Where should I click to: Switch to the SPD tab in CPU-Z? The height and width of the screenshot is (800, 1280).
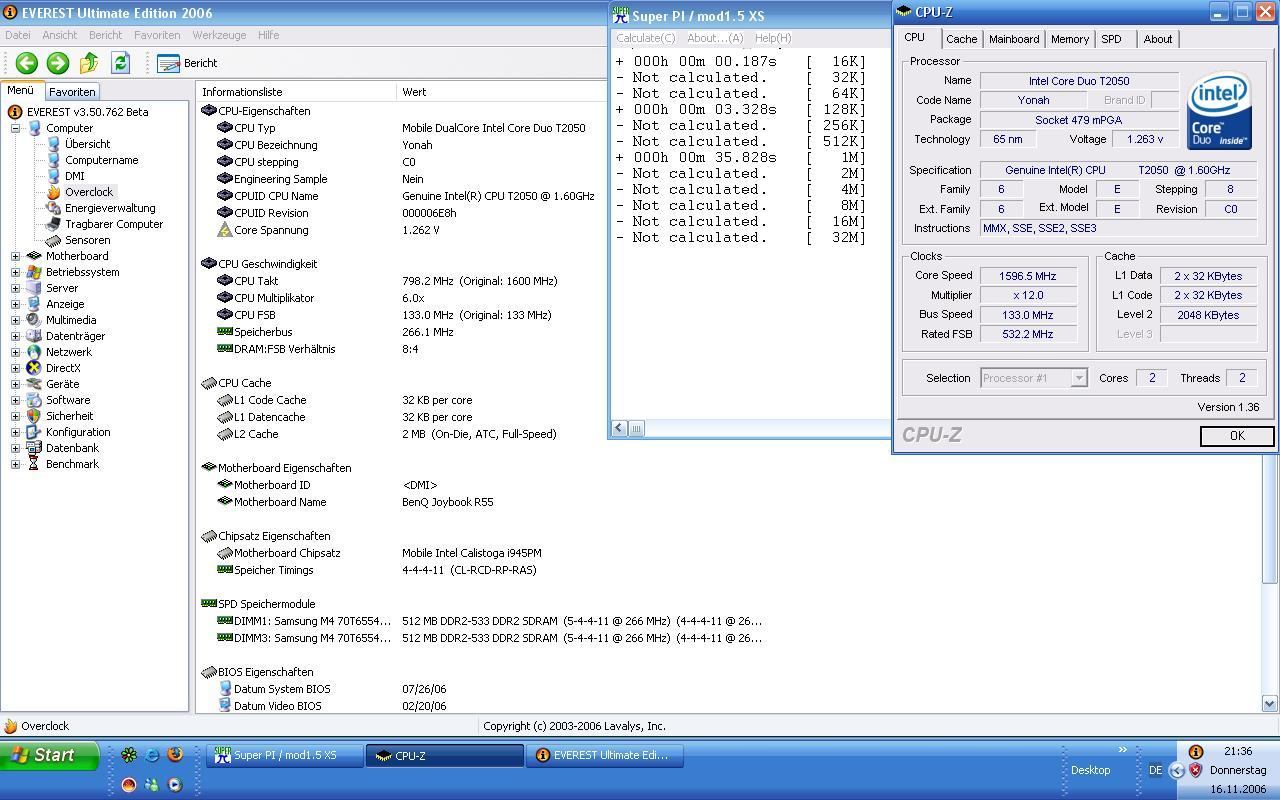coord(1111,39)
